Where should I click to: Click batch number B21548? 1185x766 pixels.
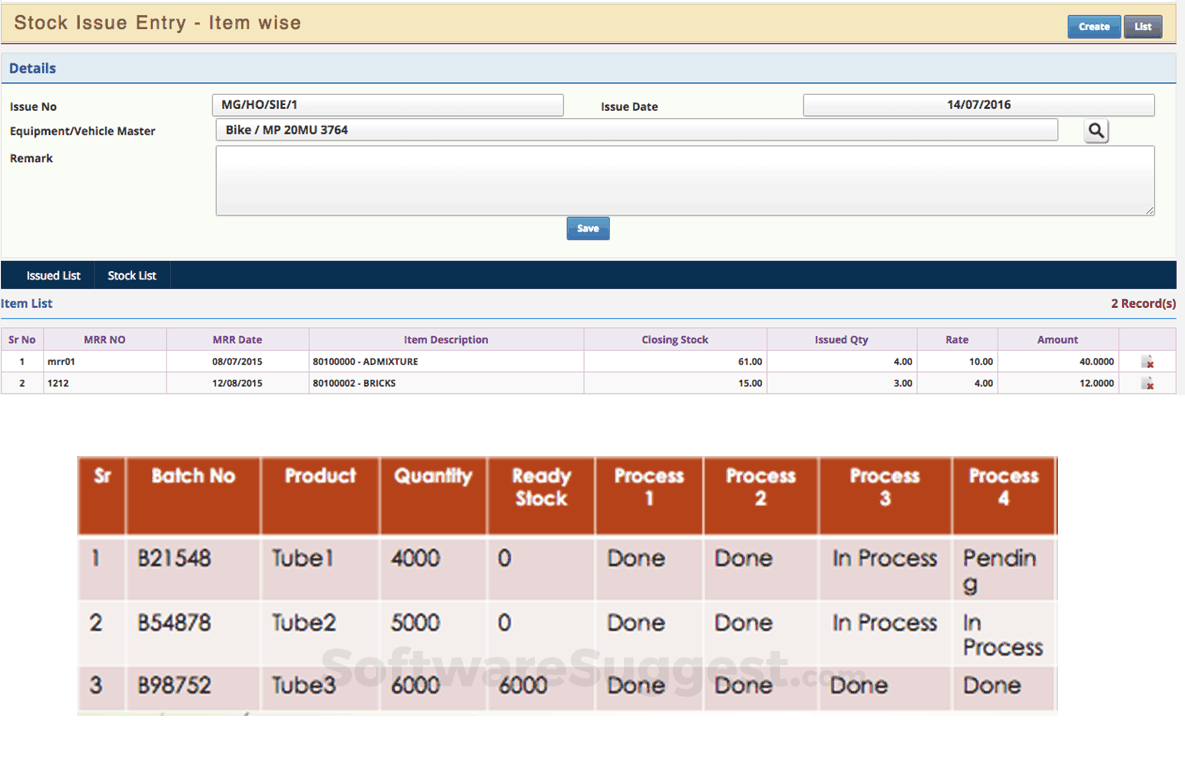[x=174, y=558]
